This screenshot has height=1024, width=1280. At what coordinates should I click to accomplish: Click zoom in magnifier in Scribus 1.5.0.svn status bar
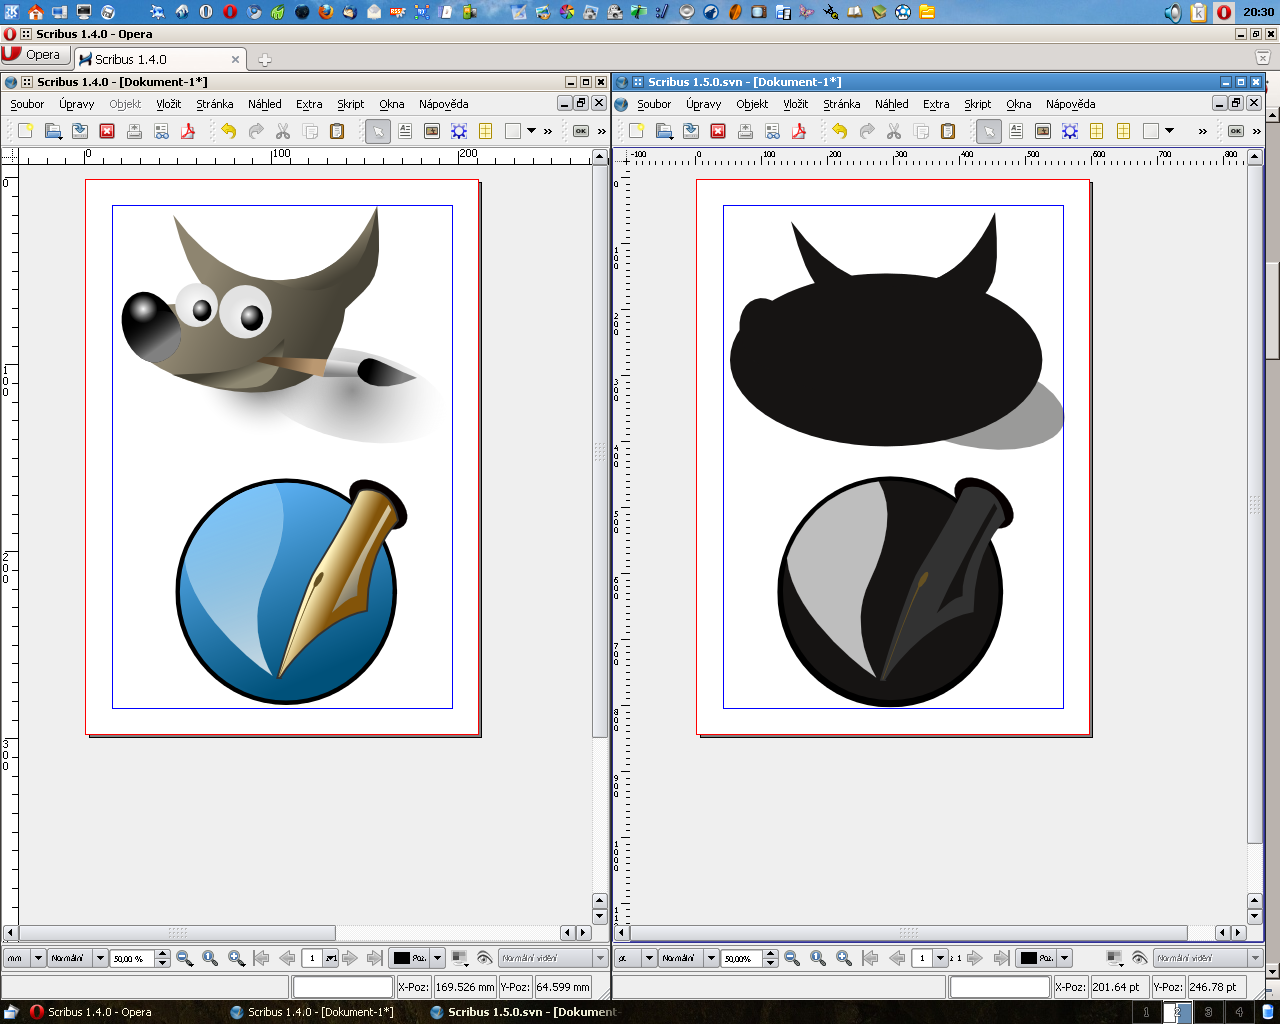point(844,958)
